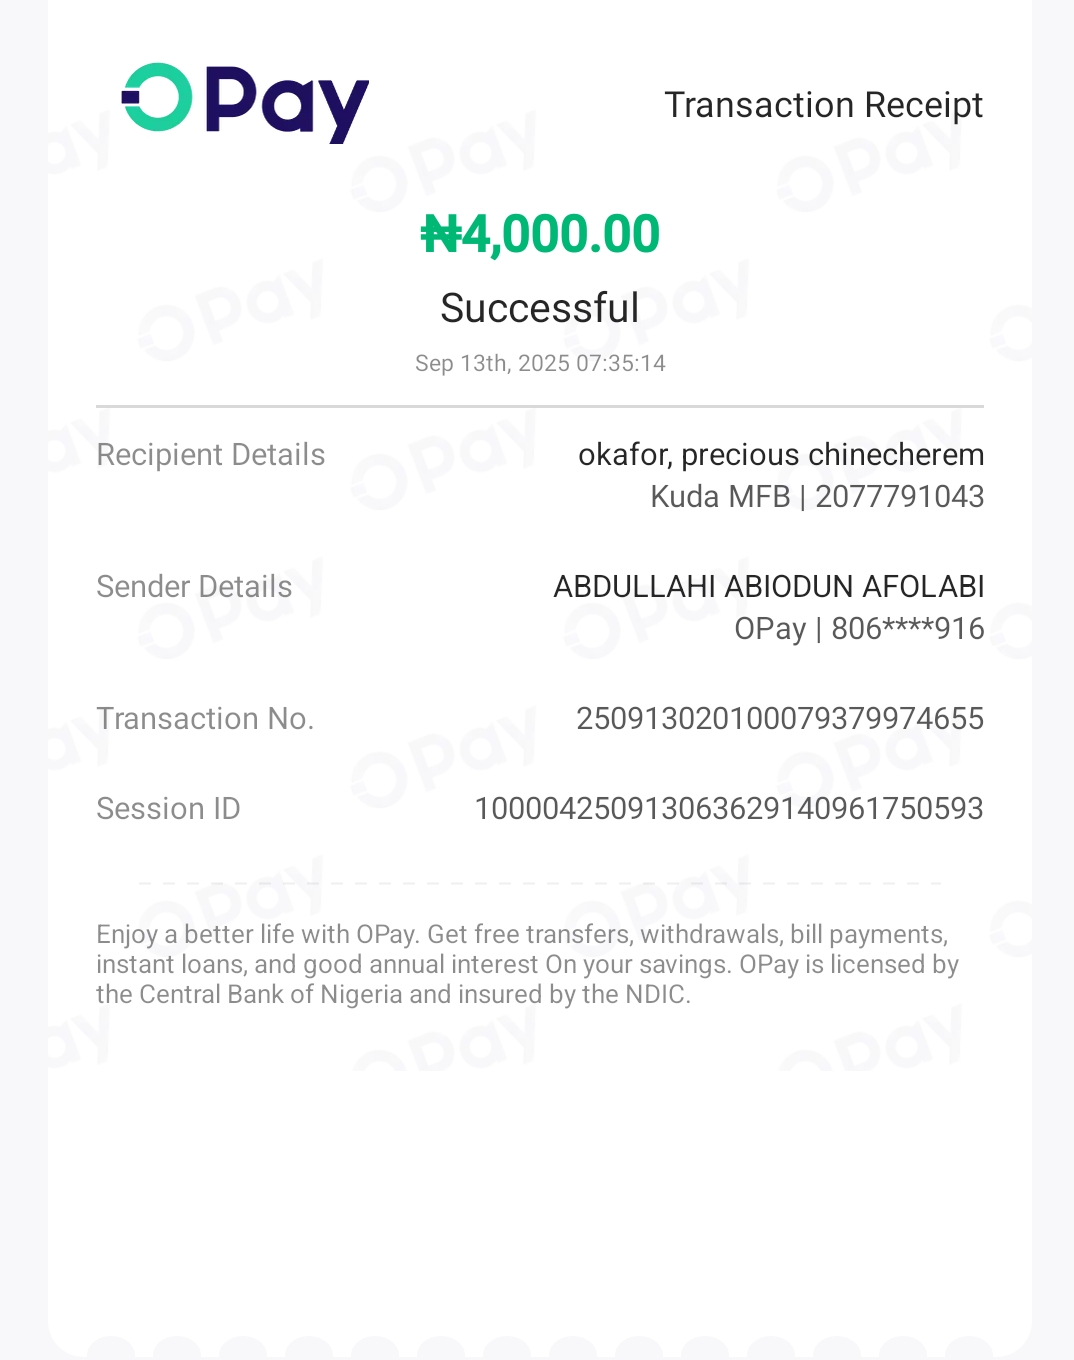The height and width of the screenshot is (1360, 1074).
Task: Select the Sep 13th, 2025 timestamp
Action: (x=540, y=363)
